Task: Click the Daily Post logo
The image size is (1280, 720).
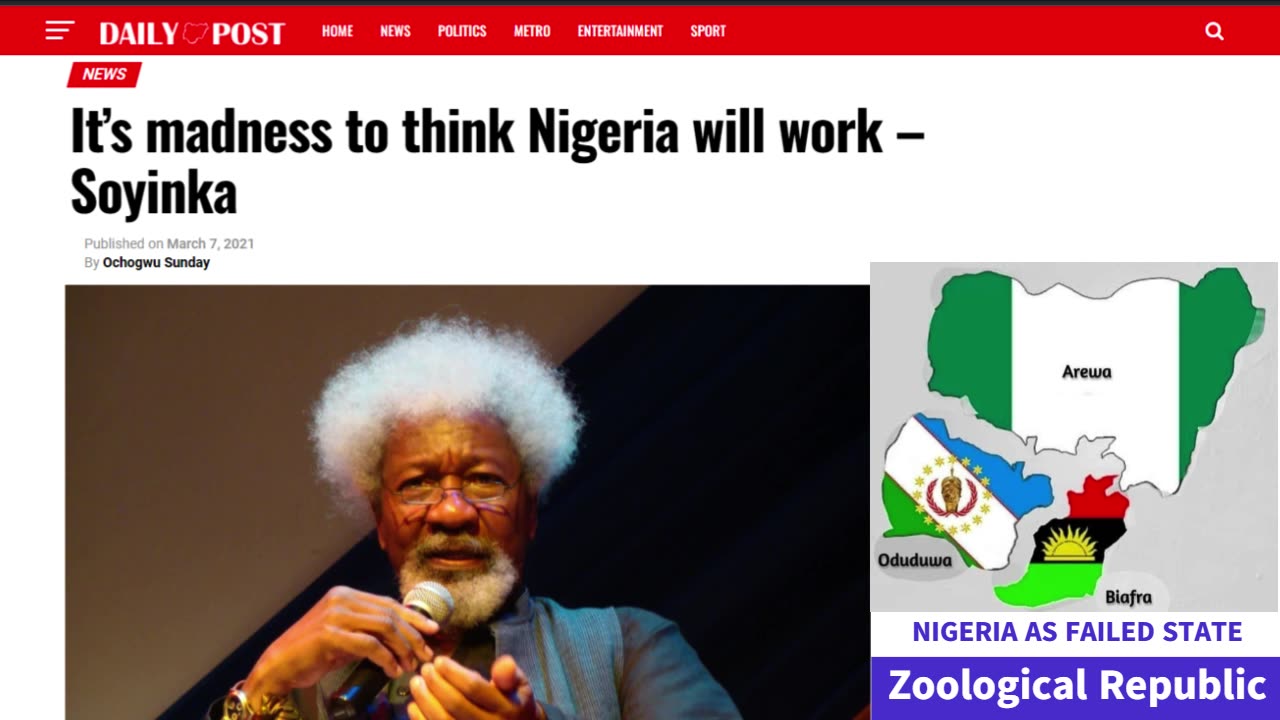Action: (x=192, y=33)
